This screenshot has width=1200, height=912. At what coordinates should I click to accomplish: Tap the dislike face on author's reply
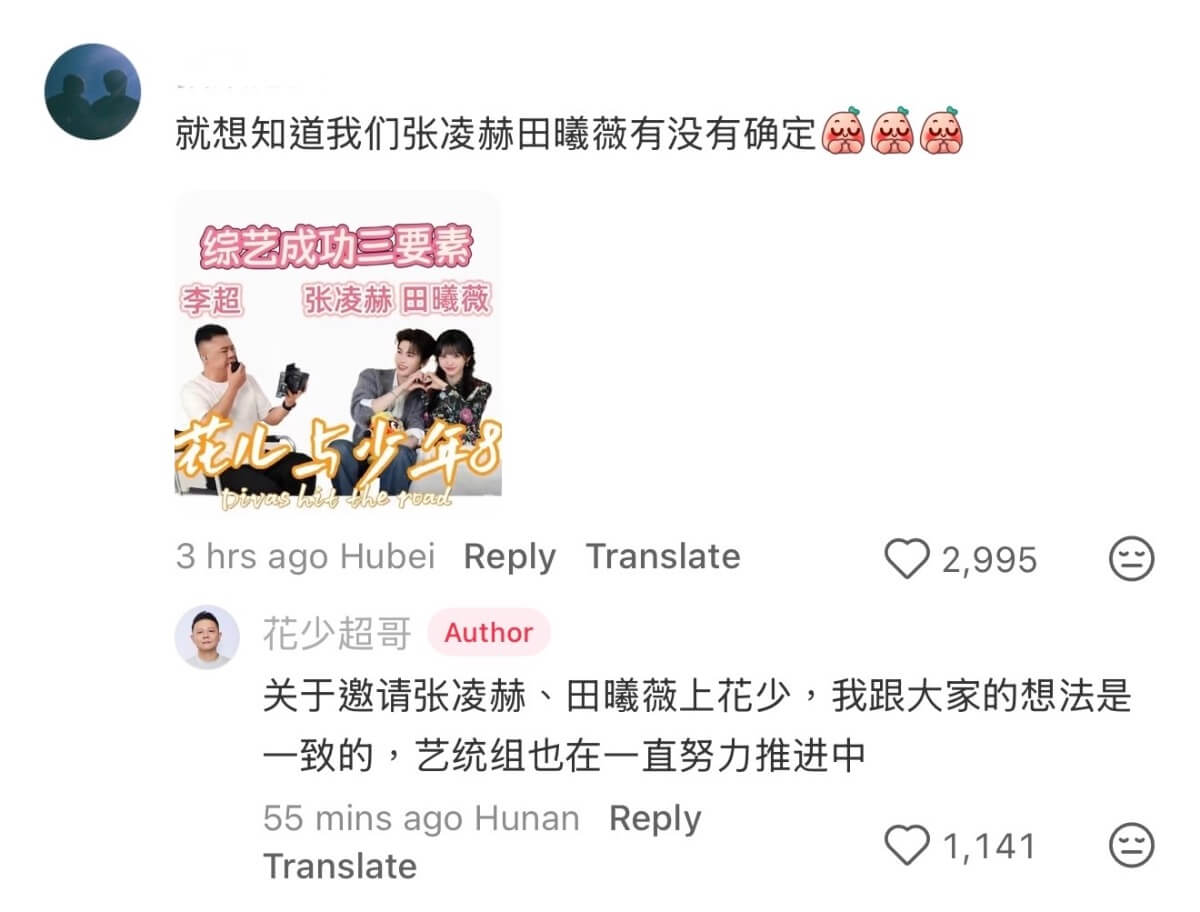[x=1132, y=846]
